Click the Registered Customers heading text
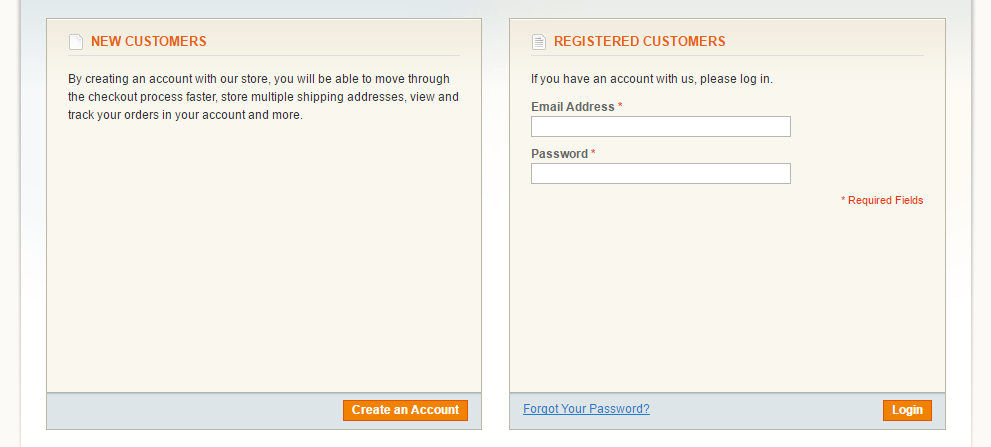The image size is (991, 447). pos(640,42)
